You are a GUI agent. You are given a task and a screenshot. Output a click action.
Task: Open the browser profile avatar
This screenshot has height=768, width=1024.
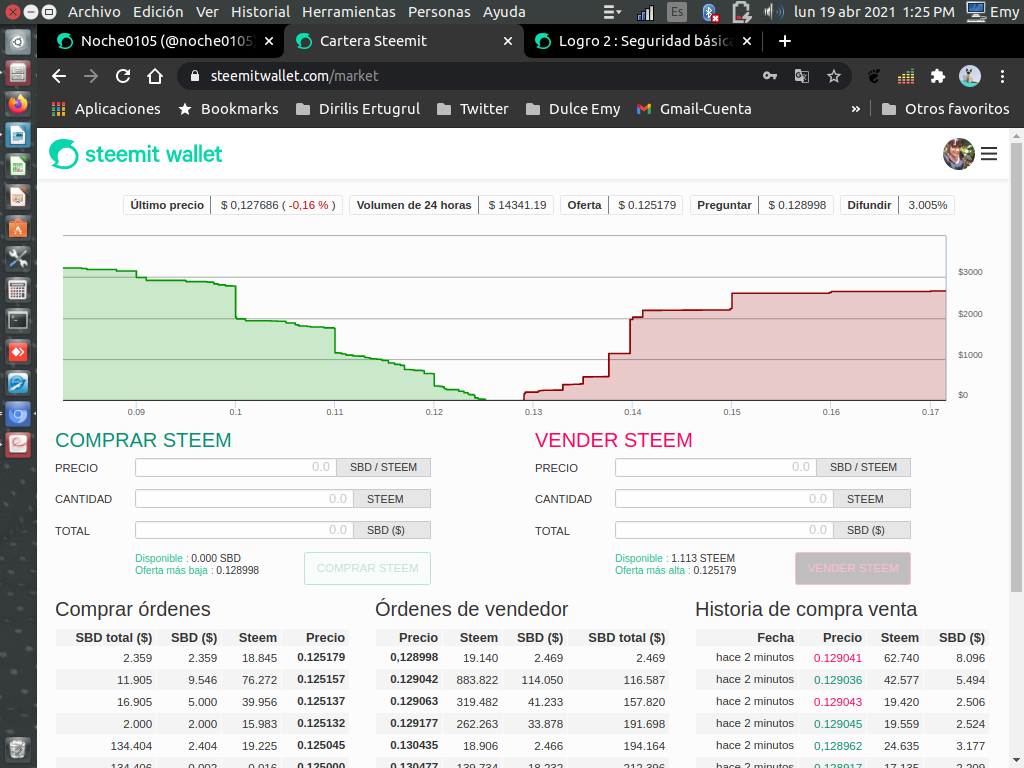970,76
